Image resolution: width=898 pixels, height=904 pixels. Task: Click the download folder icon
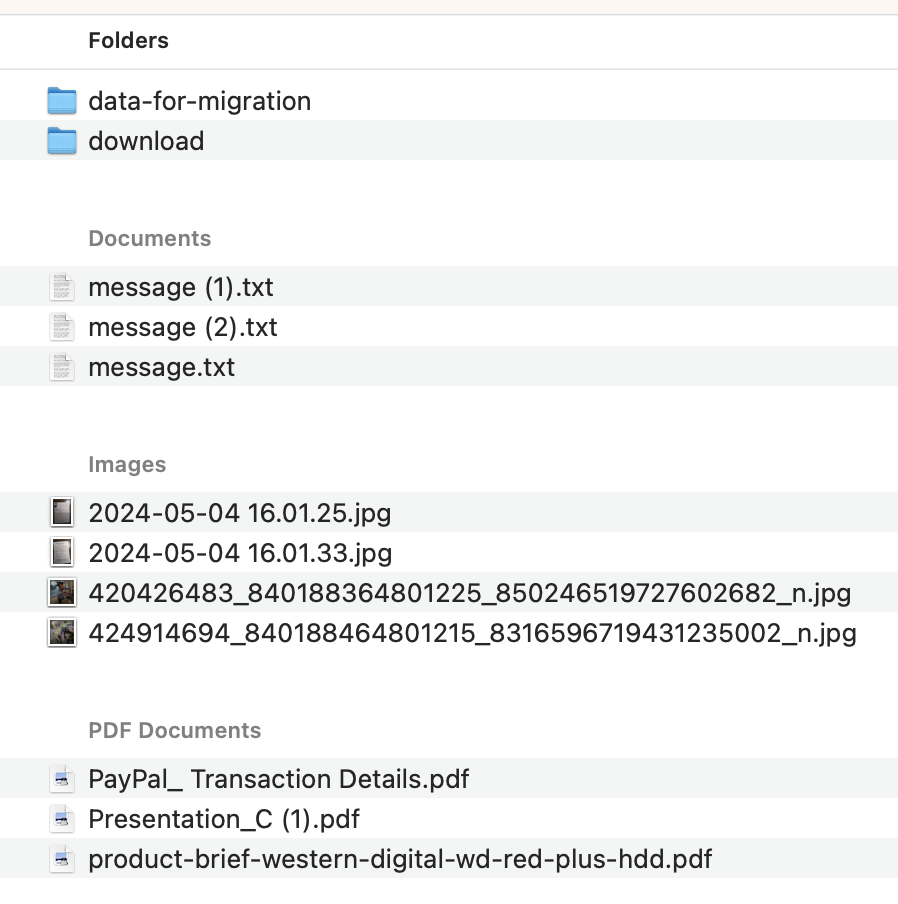coord(62,141)
